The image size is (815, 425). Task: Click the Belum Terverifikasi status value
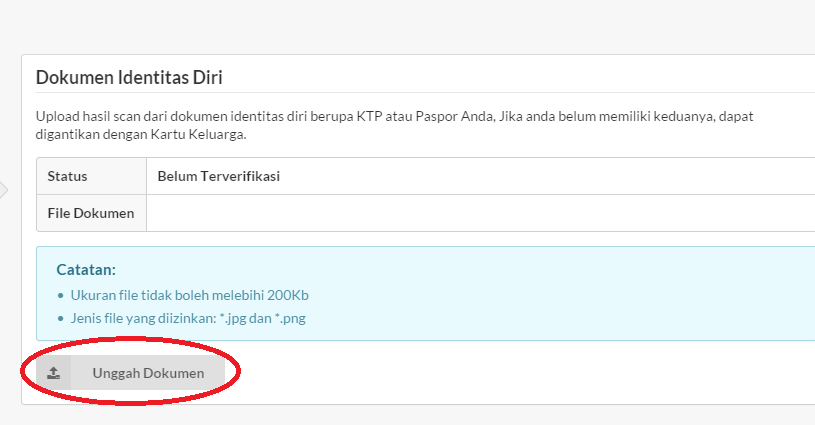click(x=219, y=176)
